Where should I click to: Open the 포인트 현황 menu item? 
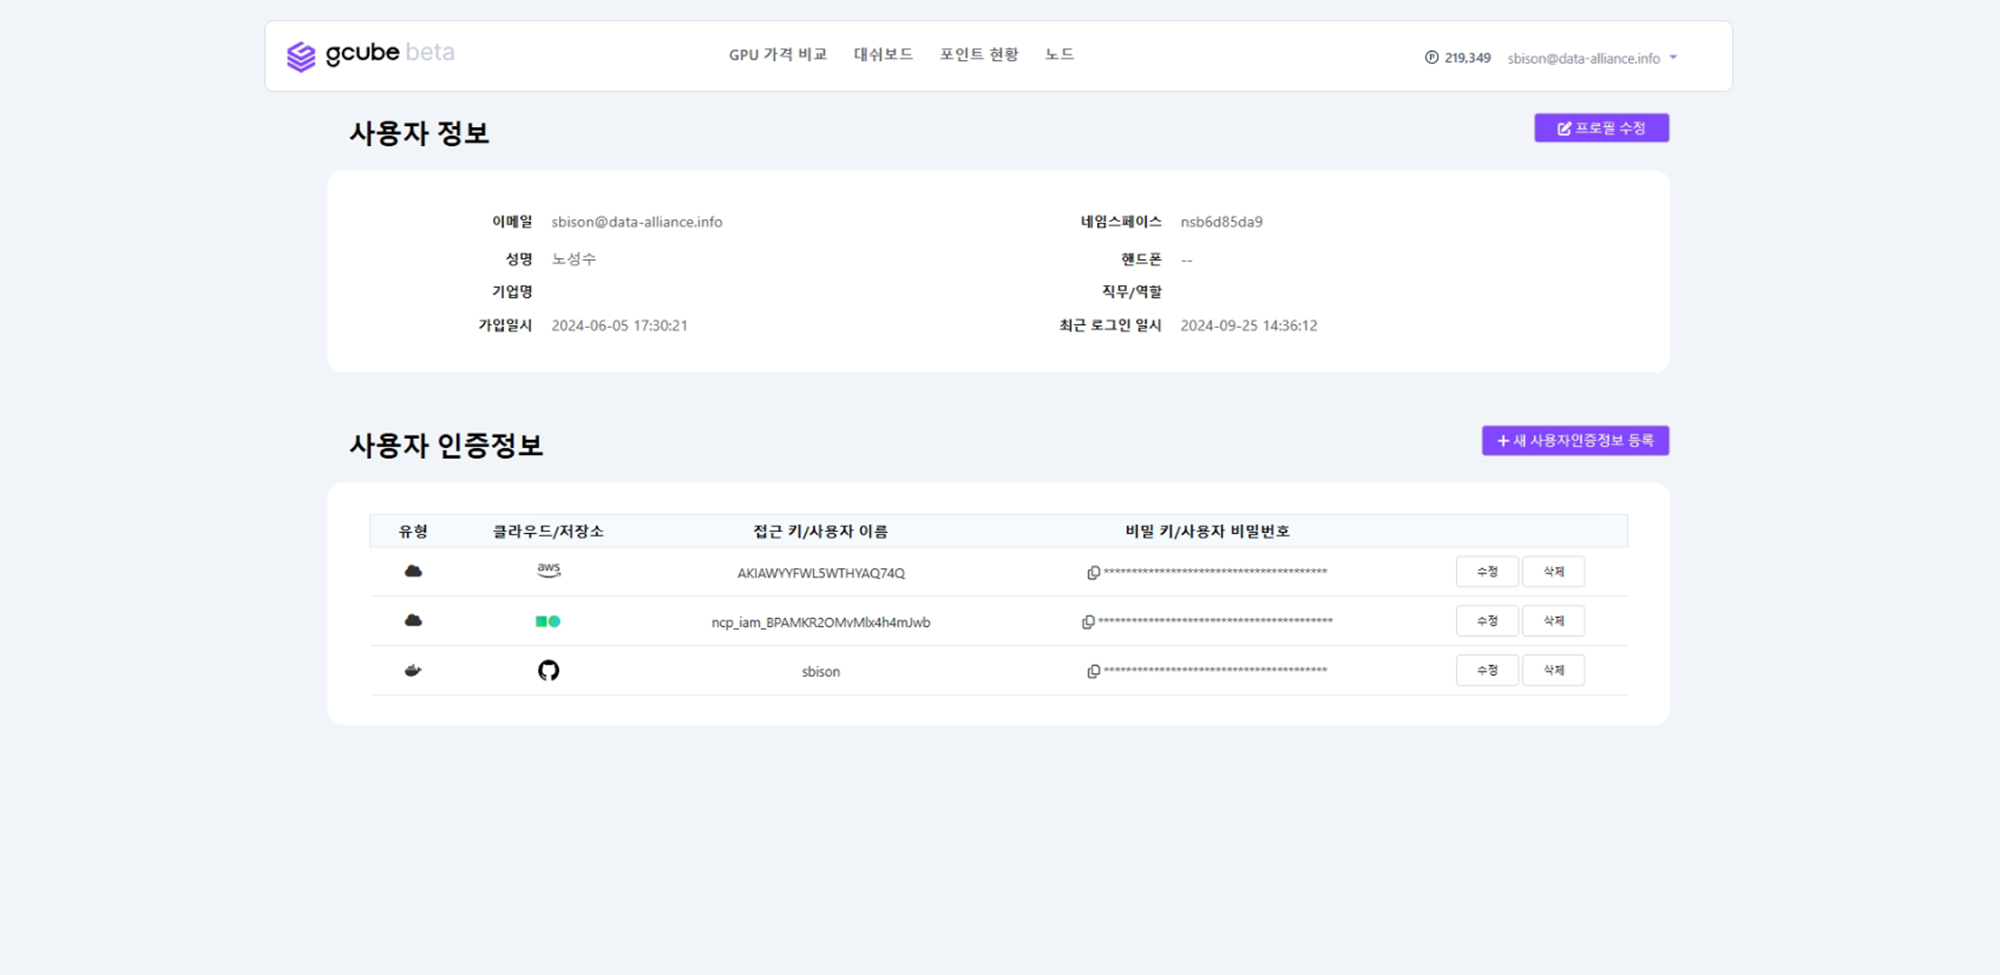(979, 55)
